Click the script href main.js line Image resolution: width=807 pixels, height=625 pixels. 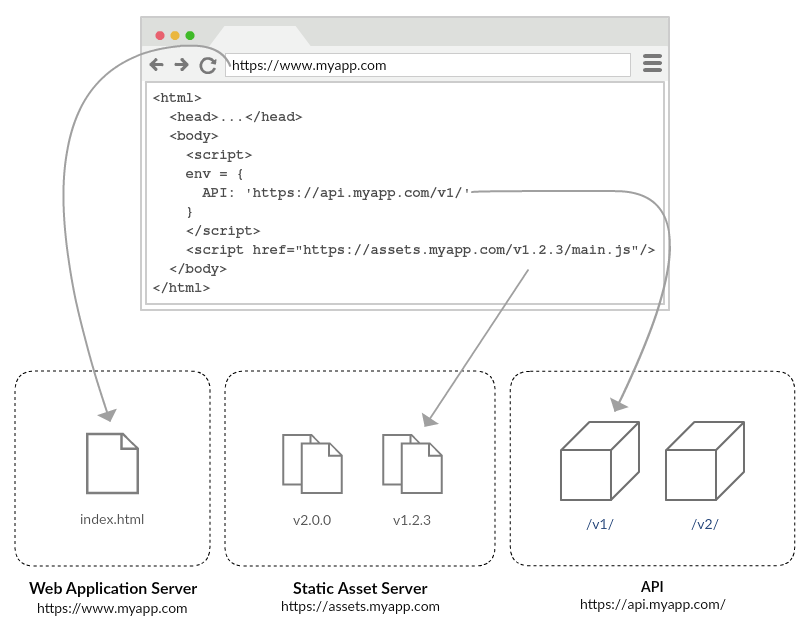pos(420,250)
